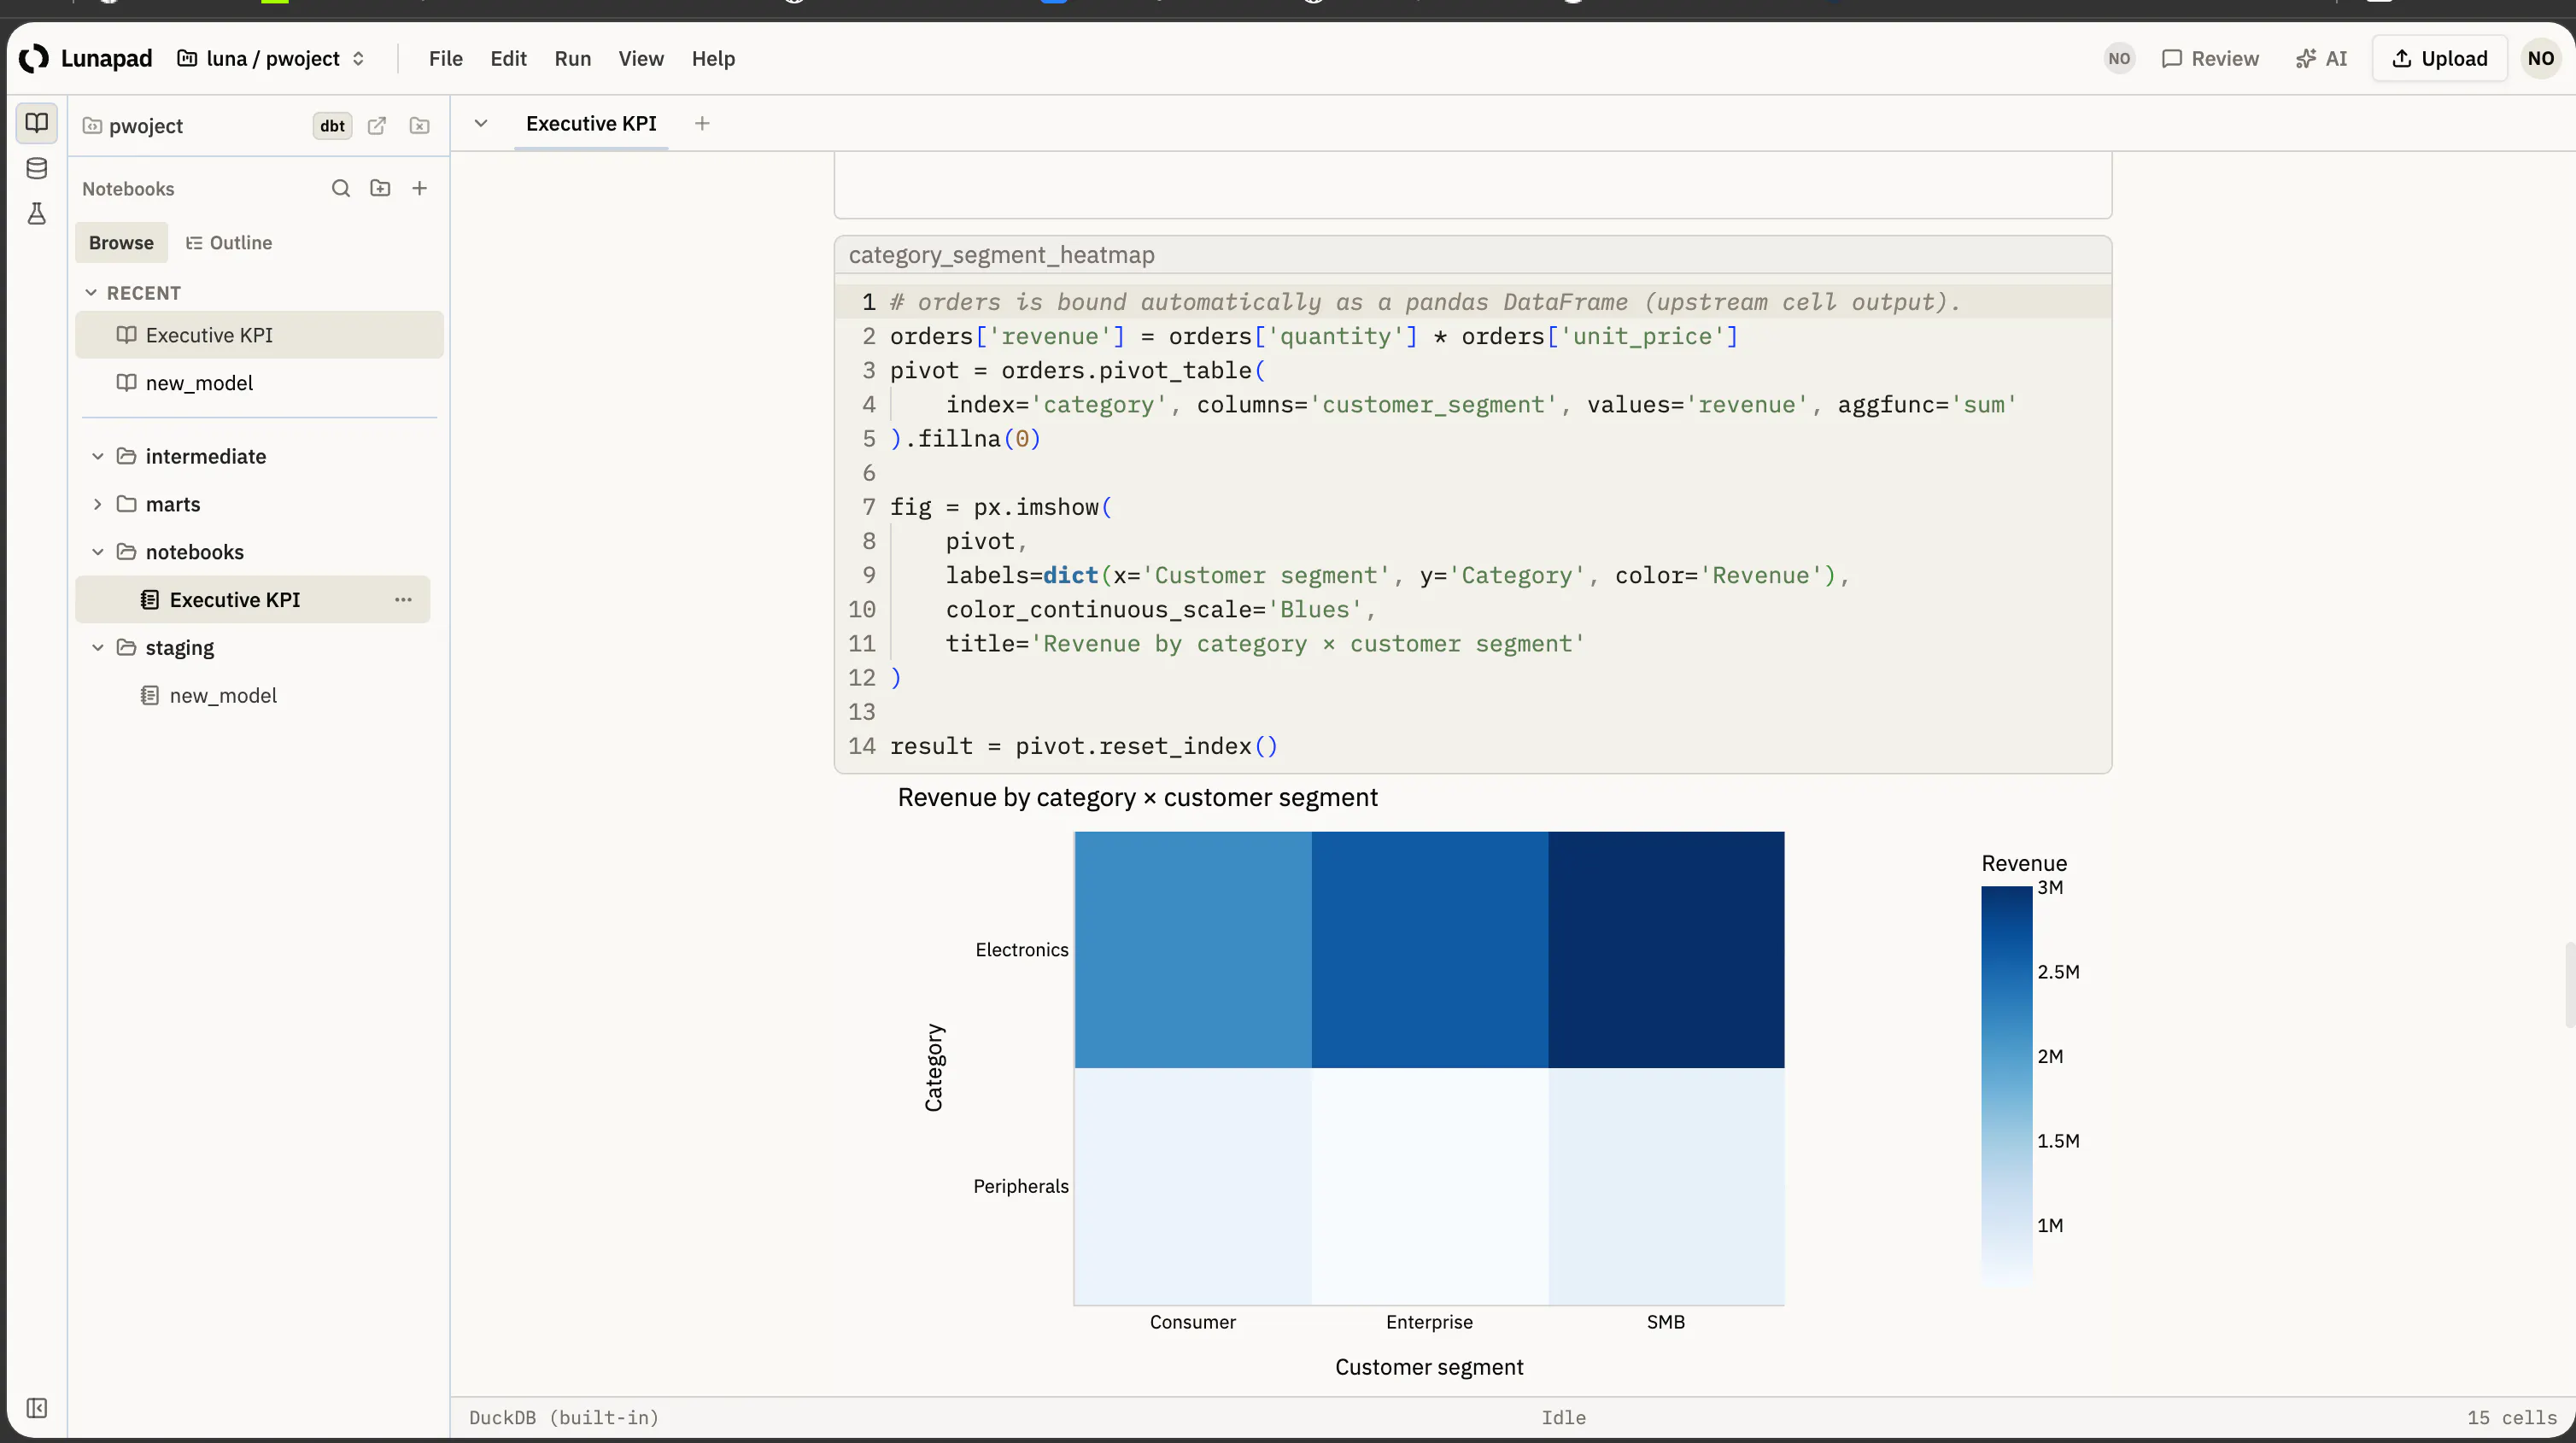
Task: Collapse the RECENT section
Action: (91, 293)
